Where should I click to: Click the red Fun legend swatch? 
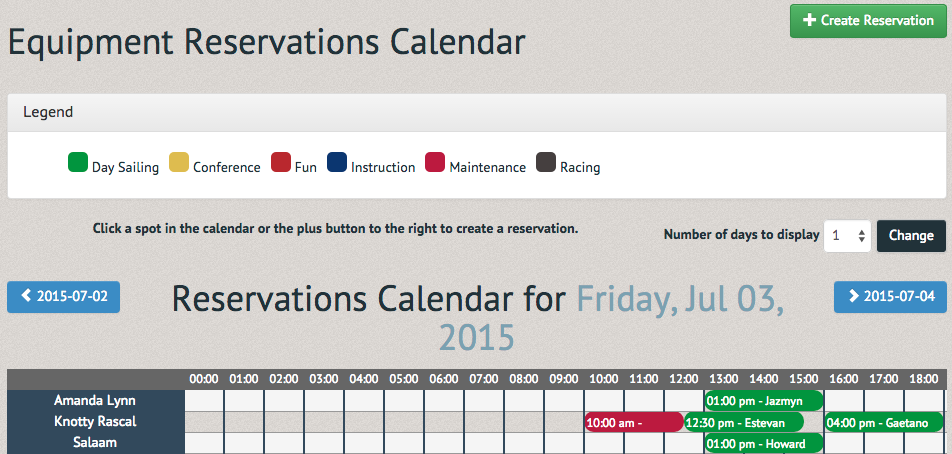tap(281, 163)
